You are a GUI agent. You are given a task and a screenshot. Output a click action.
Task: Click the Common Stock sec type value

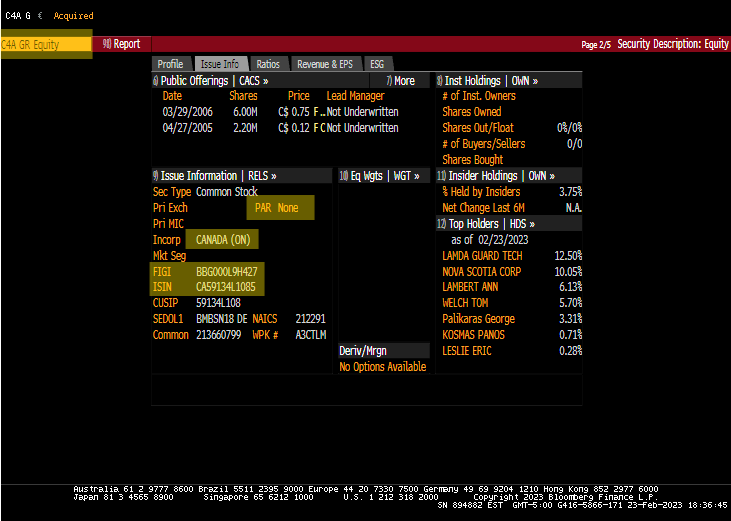click(x=227, y=192)
